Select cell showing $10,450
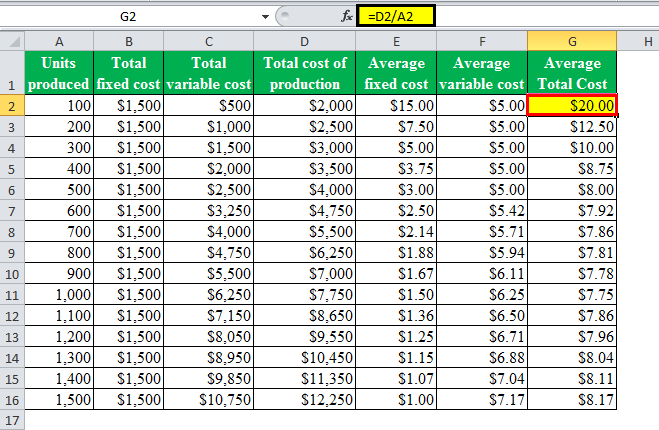 [x=305, y=357]
